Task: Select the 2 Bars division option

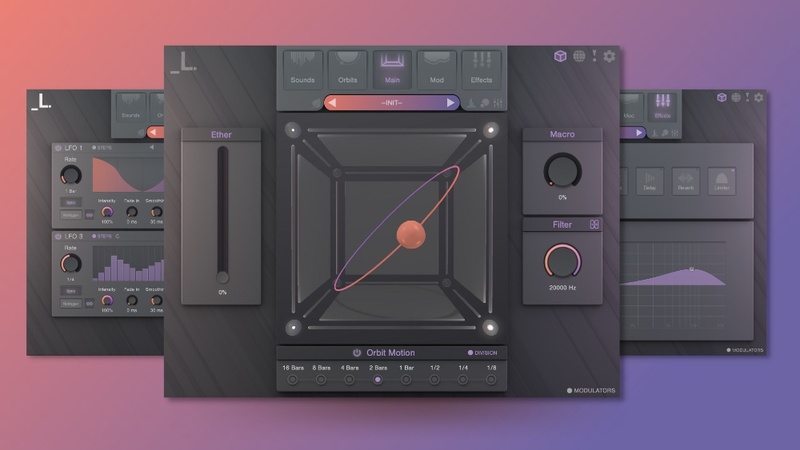Action: [x=378, y=380]
